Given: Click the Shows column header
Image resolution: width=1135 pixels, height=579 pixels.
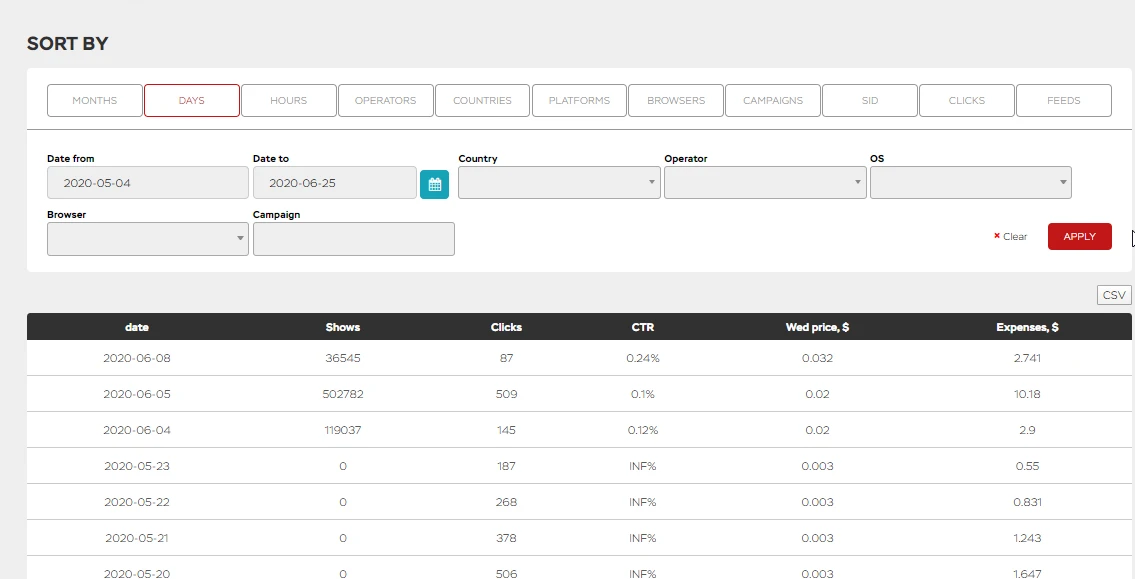Looking at the screenshot, I should click(x=343, y=327).
